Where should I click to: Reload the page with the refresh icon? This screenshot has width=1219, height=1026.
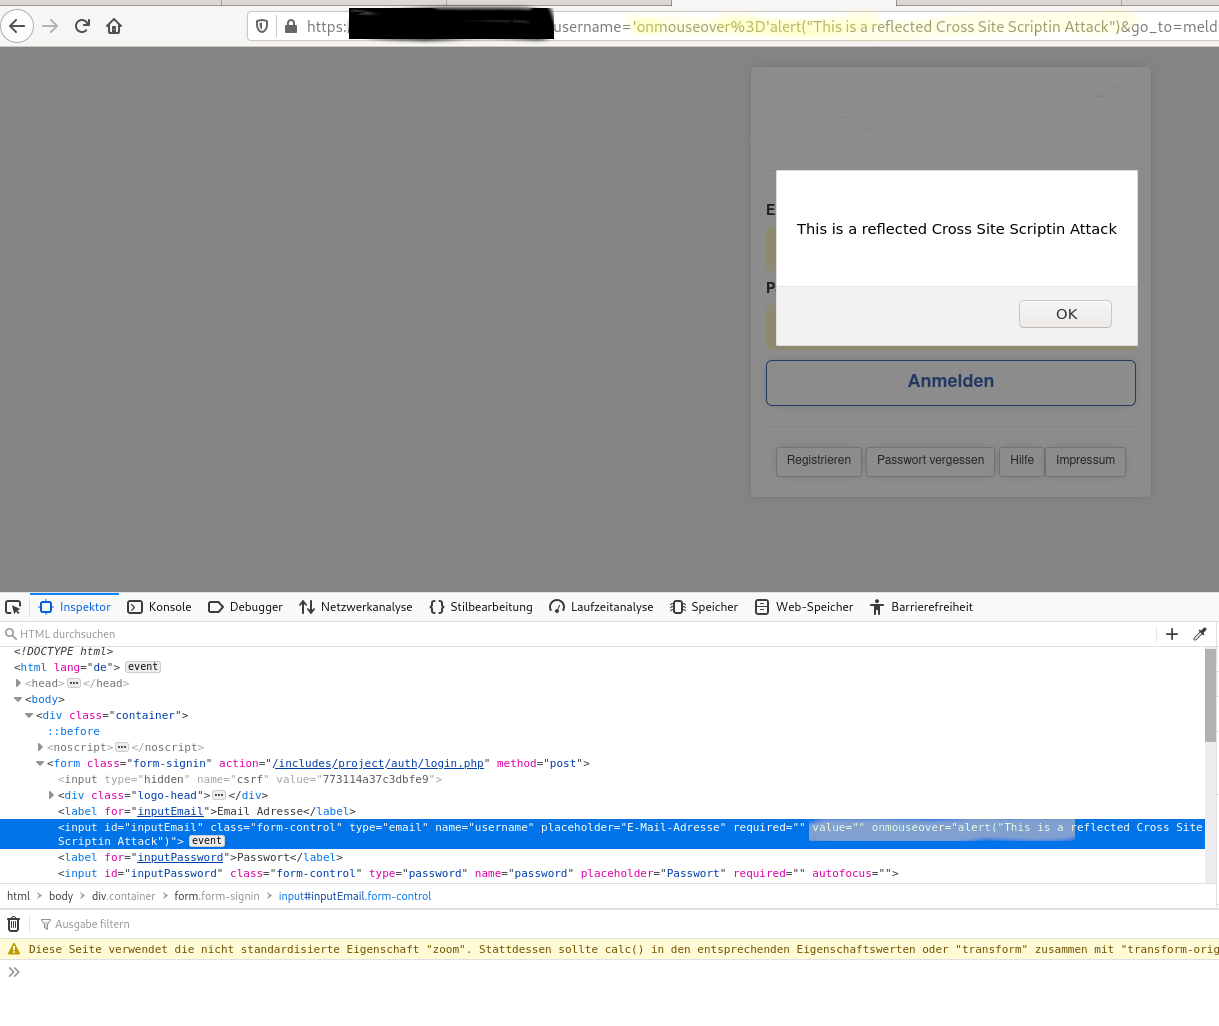point(82,26)
